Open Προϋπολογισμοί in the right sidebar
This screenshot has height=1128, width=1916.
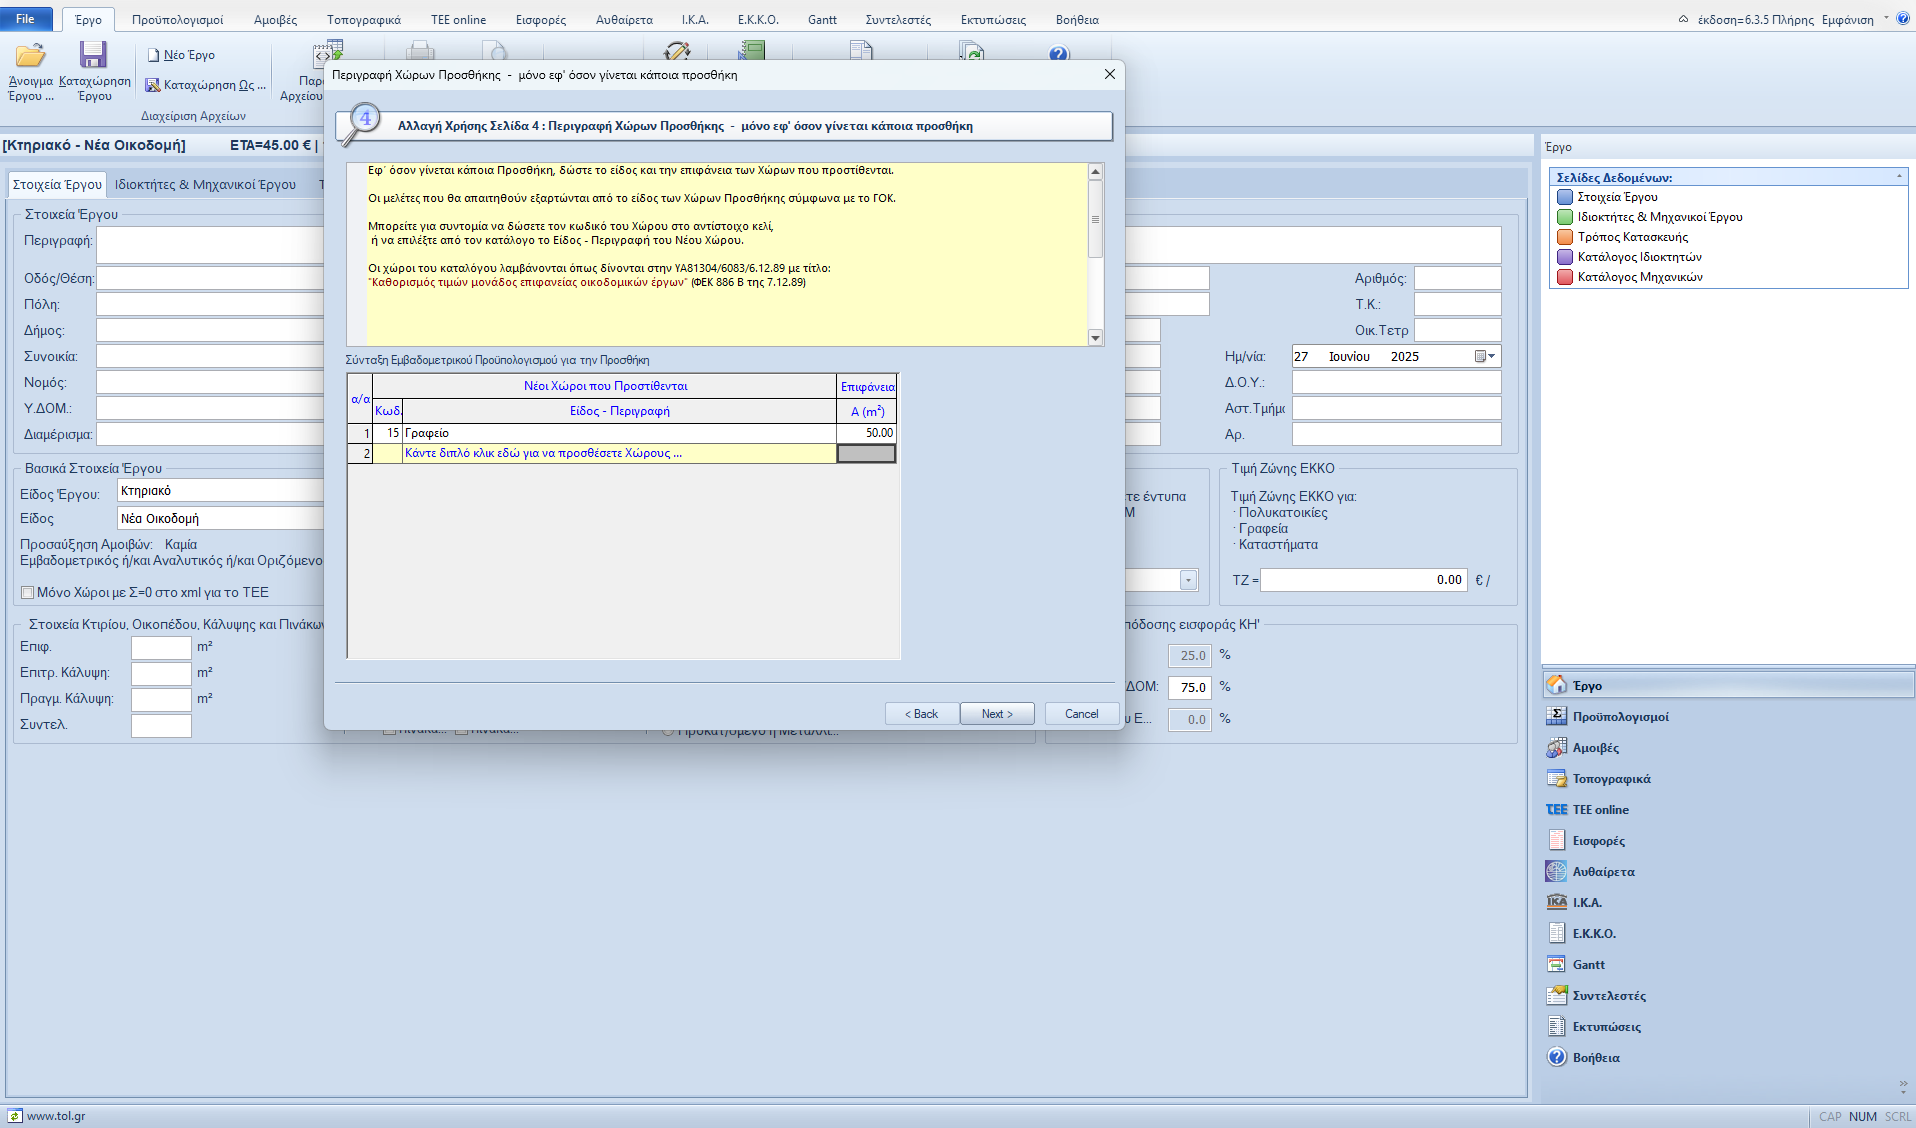tap(1619, 717)
